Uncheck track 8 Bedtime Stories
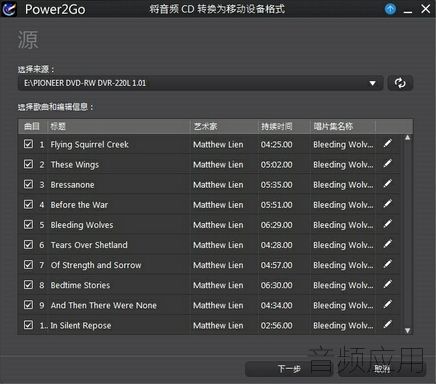 [28, 285]
